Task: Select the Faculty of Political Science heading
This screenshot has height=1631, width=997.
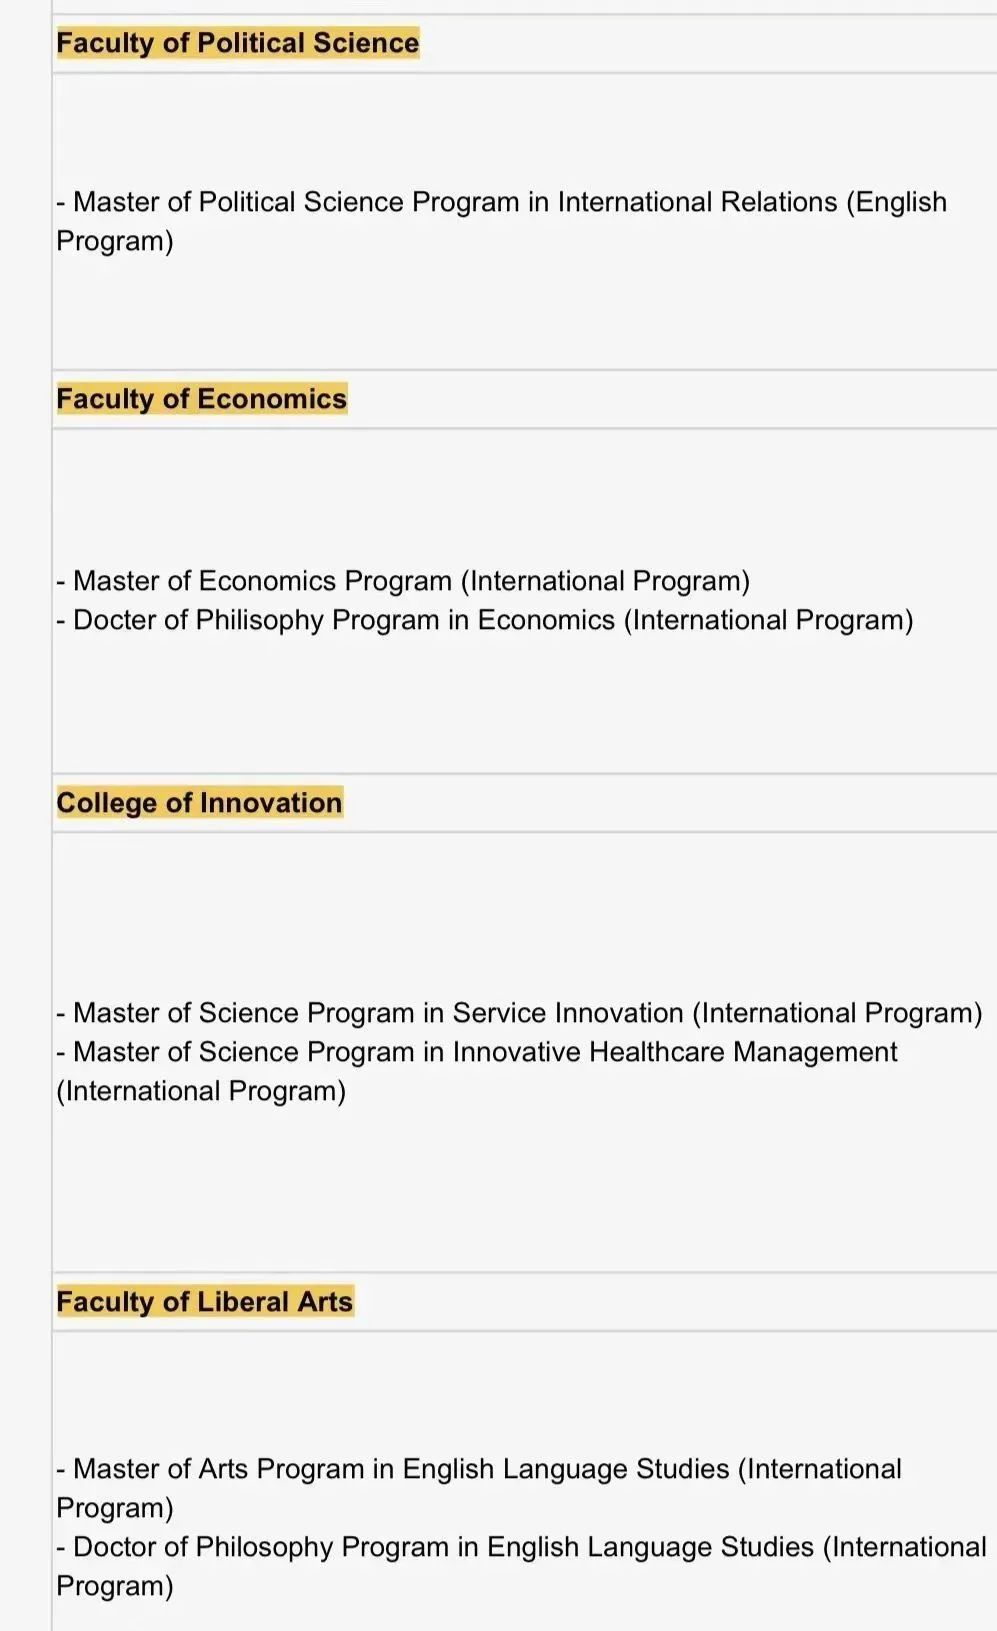Action: pos(238,43)
